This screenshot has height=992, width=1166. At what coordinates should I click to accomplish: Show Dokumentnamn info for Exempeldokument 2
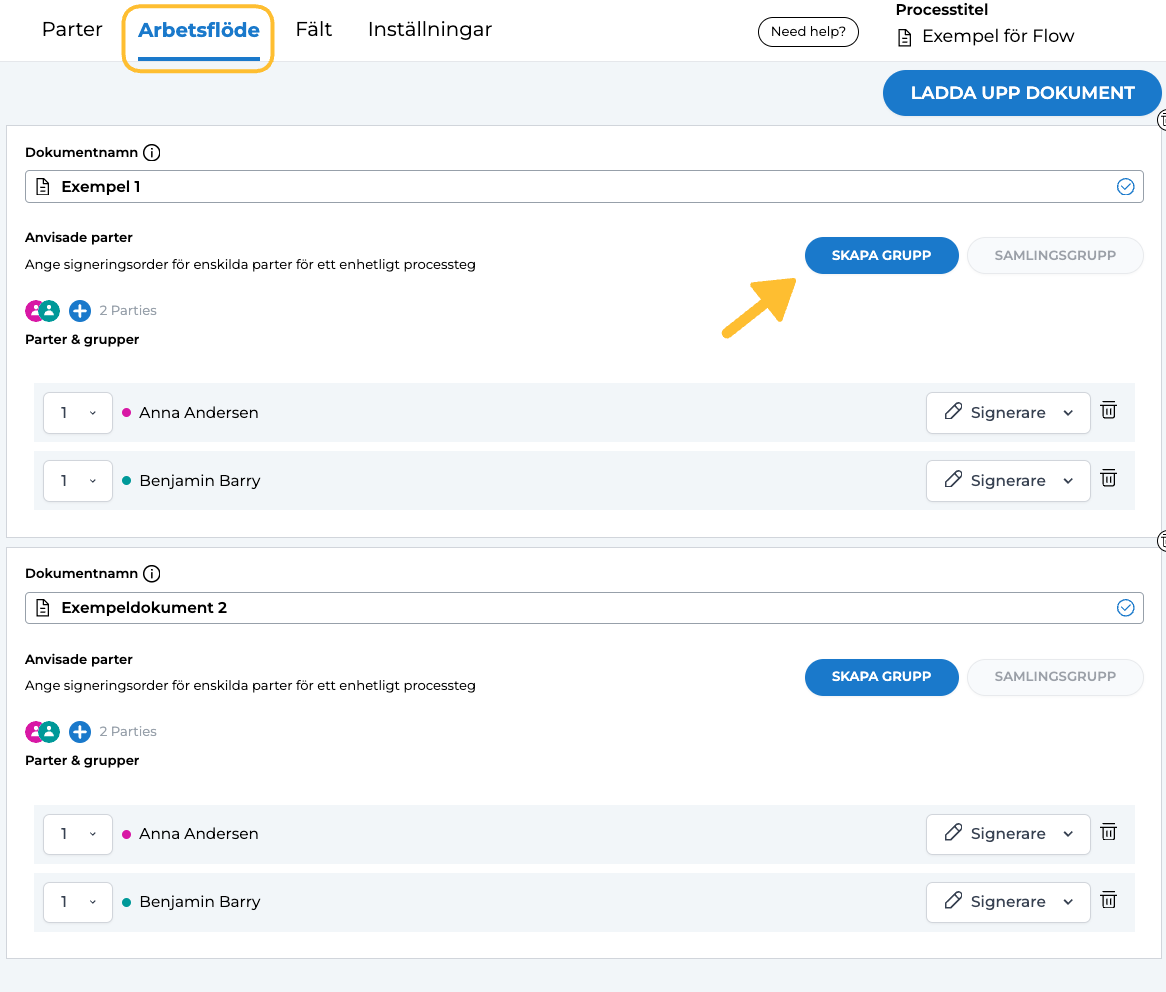(x=152, y=574)
